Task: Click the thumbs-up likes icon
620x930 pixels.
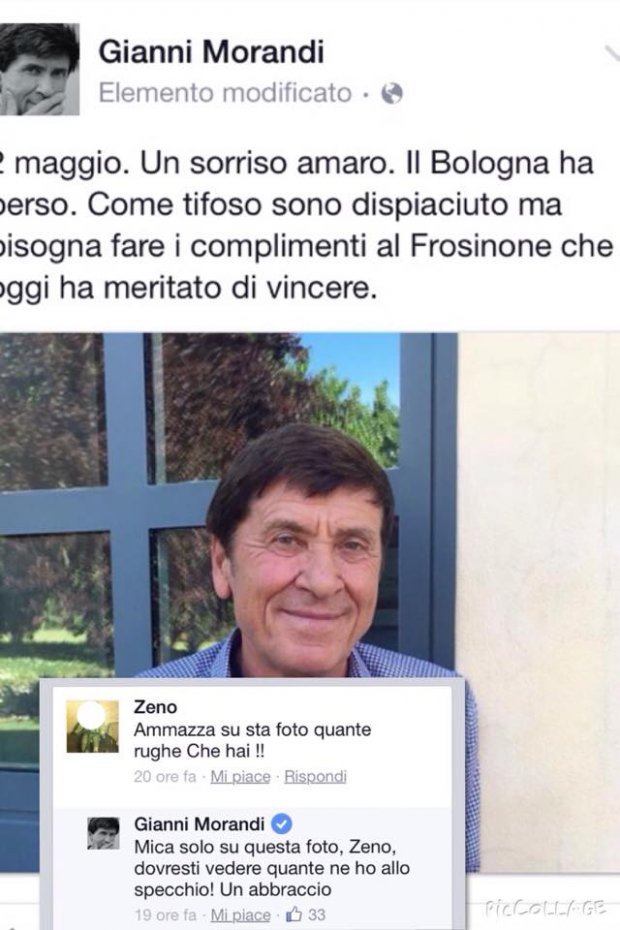Action: point(294,915)
